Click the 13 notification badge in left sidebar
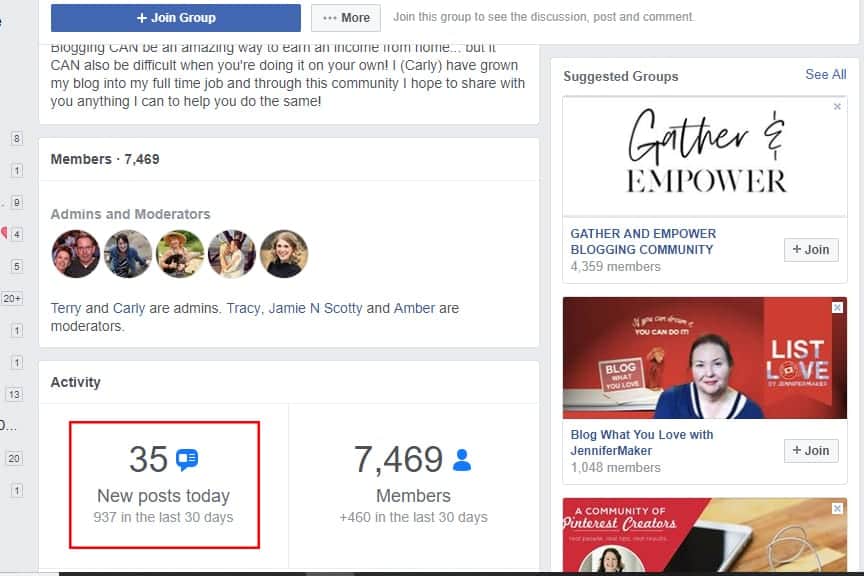 tap(14, 395)
